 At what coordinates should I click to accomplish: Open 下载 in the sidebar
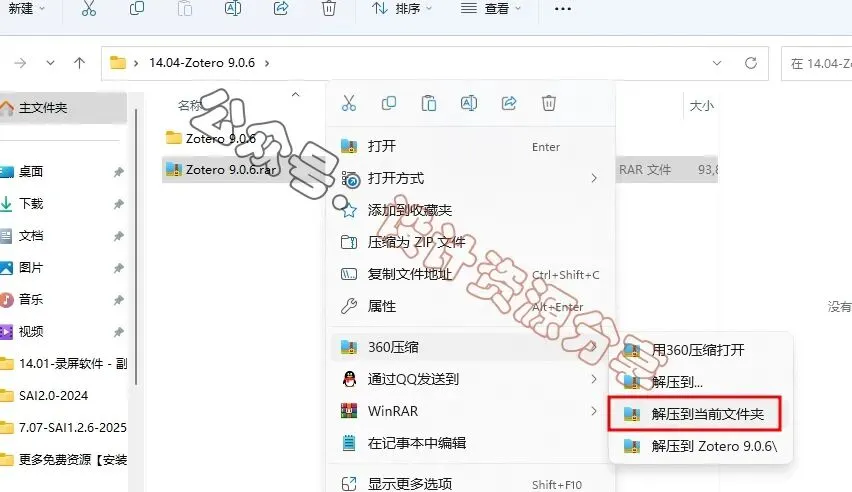pos(30,204)
